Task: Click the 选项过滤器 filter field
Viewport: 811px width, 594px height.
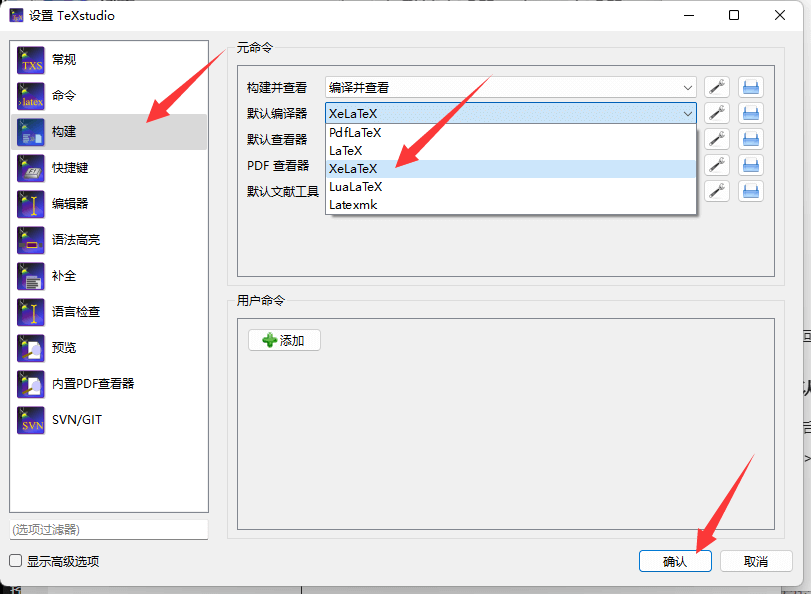Action: click(x=109, y=529)
